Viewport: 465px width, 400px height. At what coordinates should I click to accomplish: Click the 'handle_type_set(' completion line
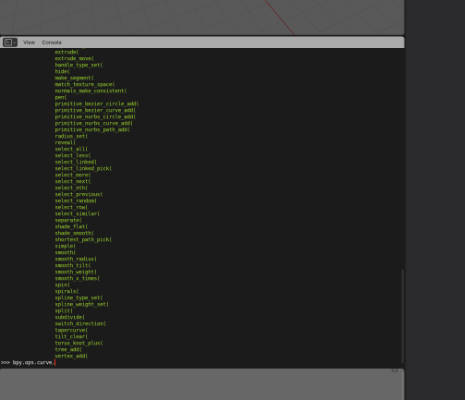click(x=79, y=65)
